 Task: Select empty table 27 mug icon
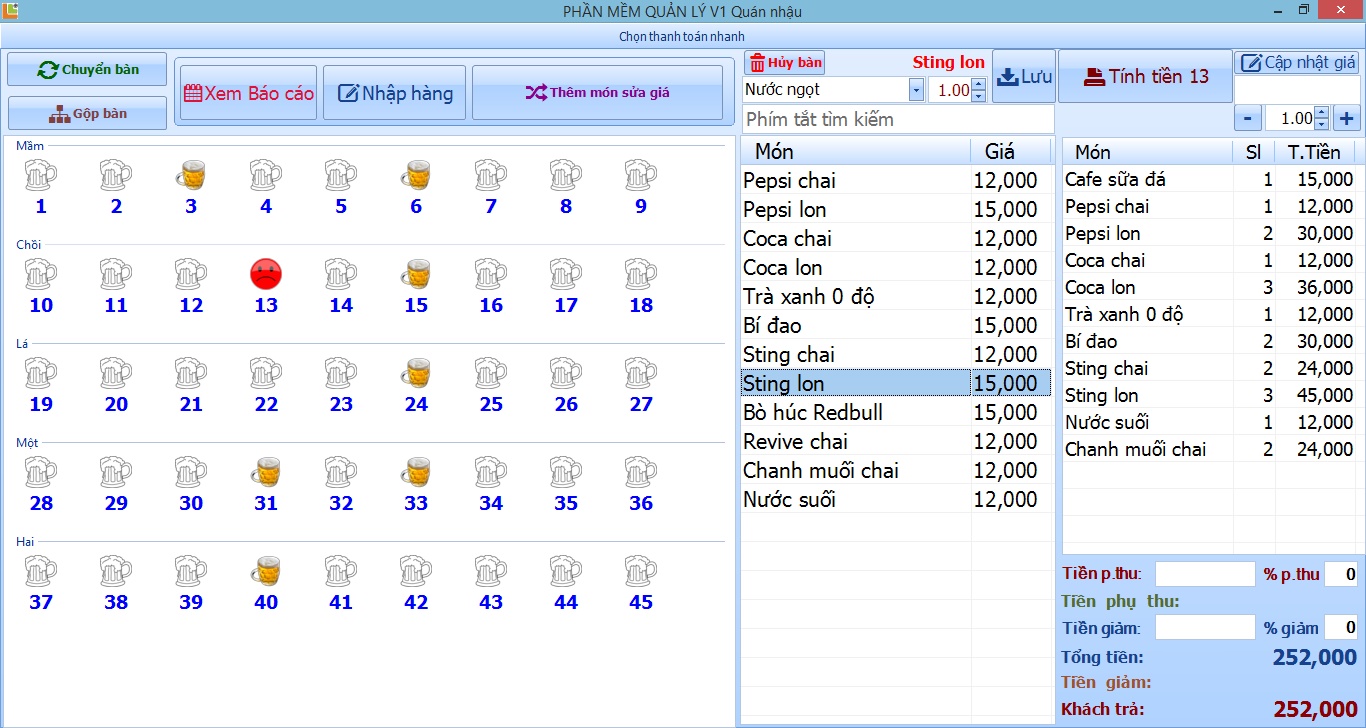(x=641, y=373)
